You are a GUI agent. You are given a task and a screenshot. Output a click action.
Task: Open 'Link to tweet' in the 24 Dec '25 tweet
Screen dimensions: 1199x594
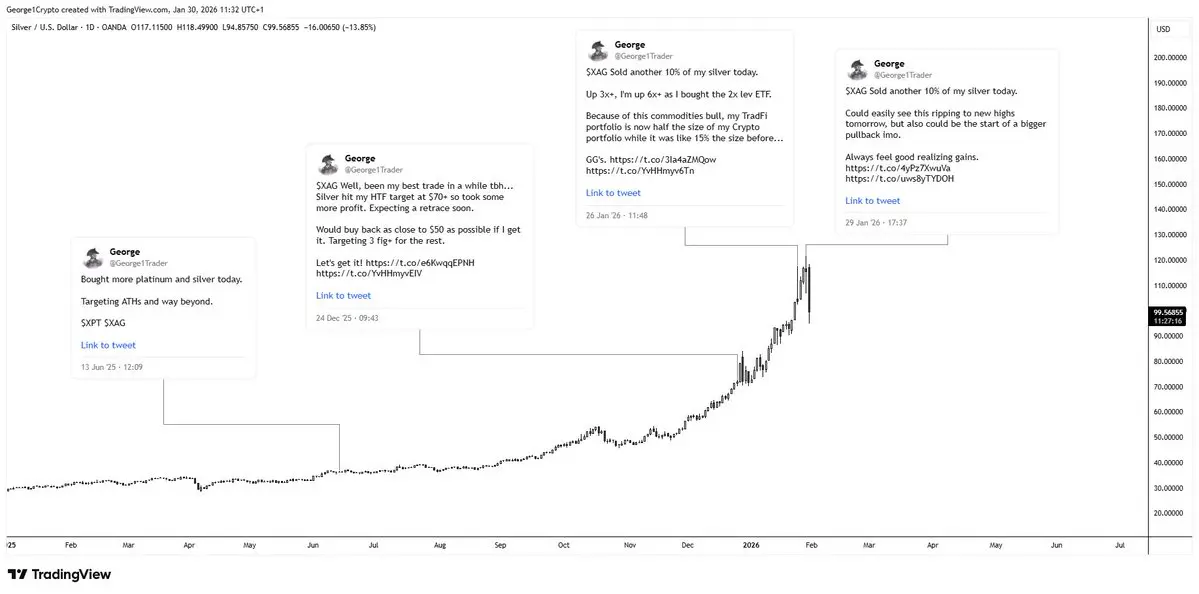pos(343,296)
